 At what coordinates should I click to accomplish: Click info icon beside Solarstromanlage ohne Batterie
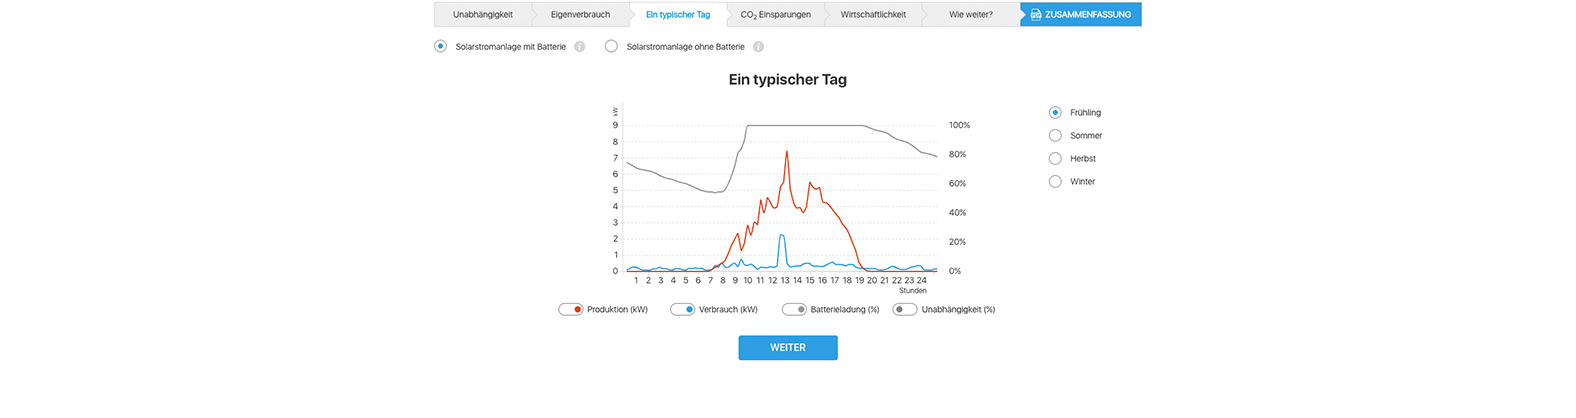pyautogui.click(x=758, y=47)
